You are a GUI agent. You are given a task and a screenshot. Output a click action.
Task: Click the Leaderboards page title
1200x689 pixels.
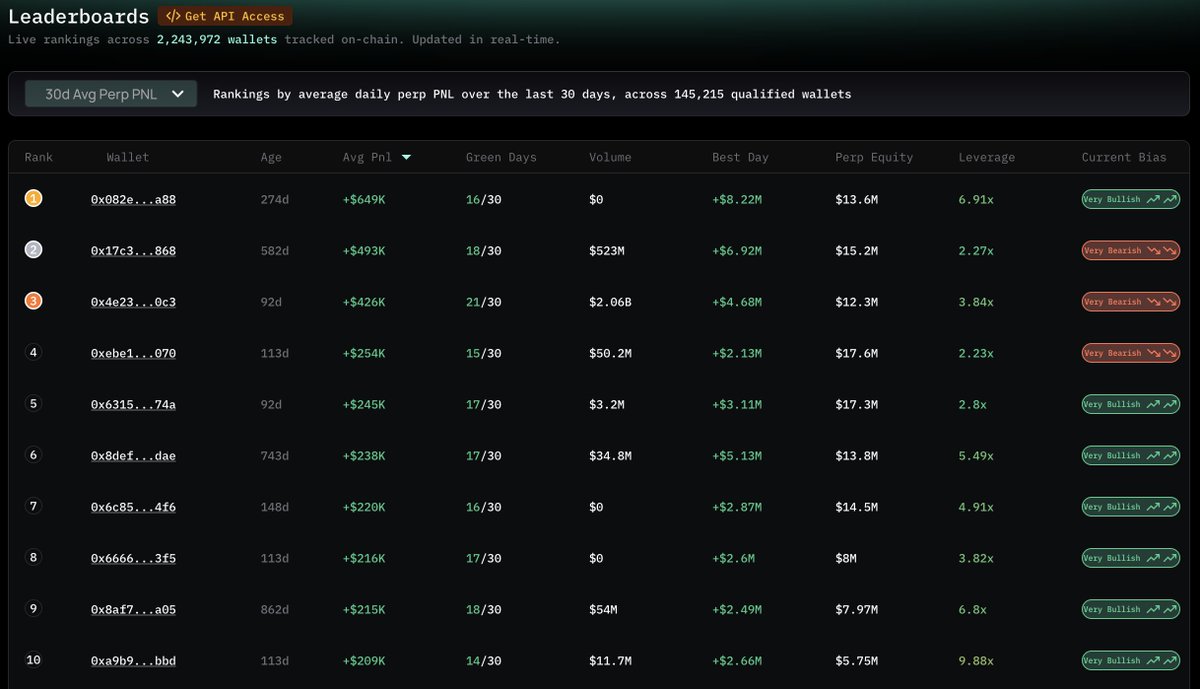tap(78, 16)
